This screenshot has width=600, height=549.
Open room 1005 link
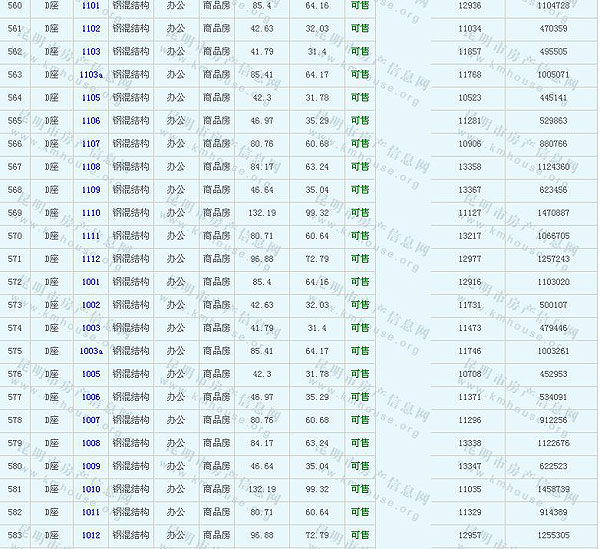pos(91,374)
